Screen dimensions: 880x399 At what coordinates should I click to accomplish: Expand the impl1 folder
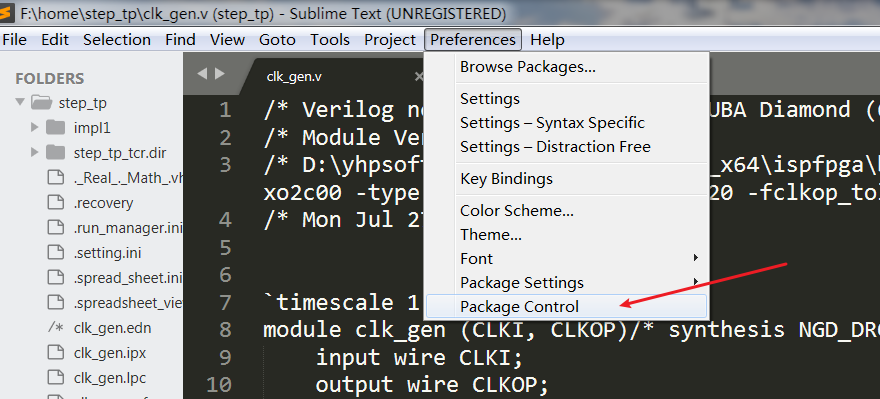point(35,127)
